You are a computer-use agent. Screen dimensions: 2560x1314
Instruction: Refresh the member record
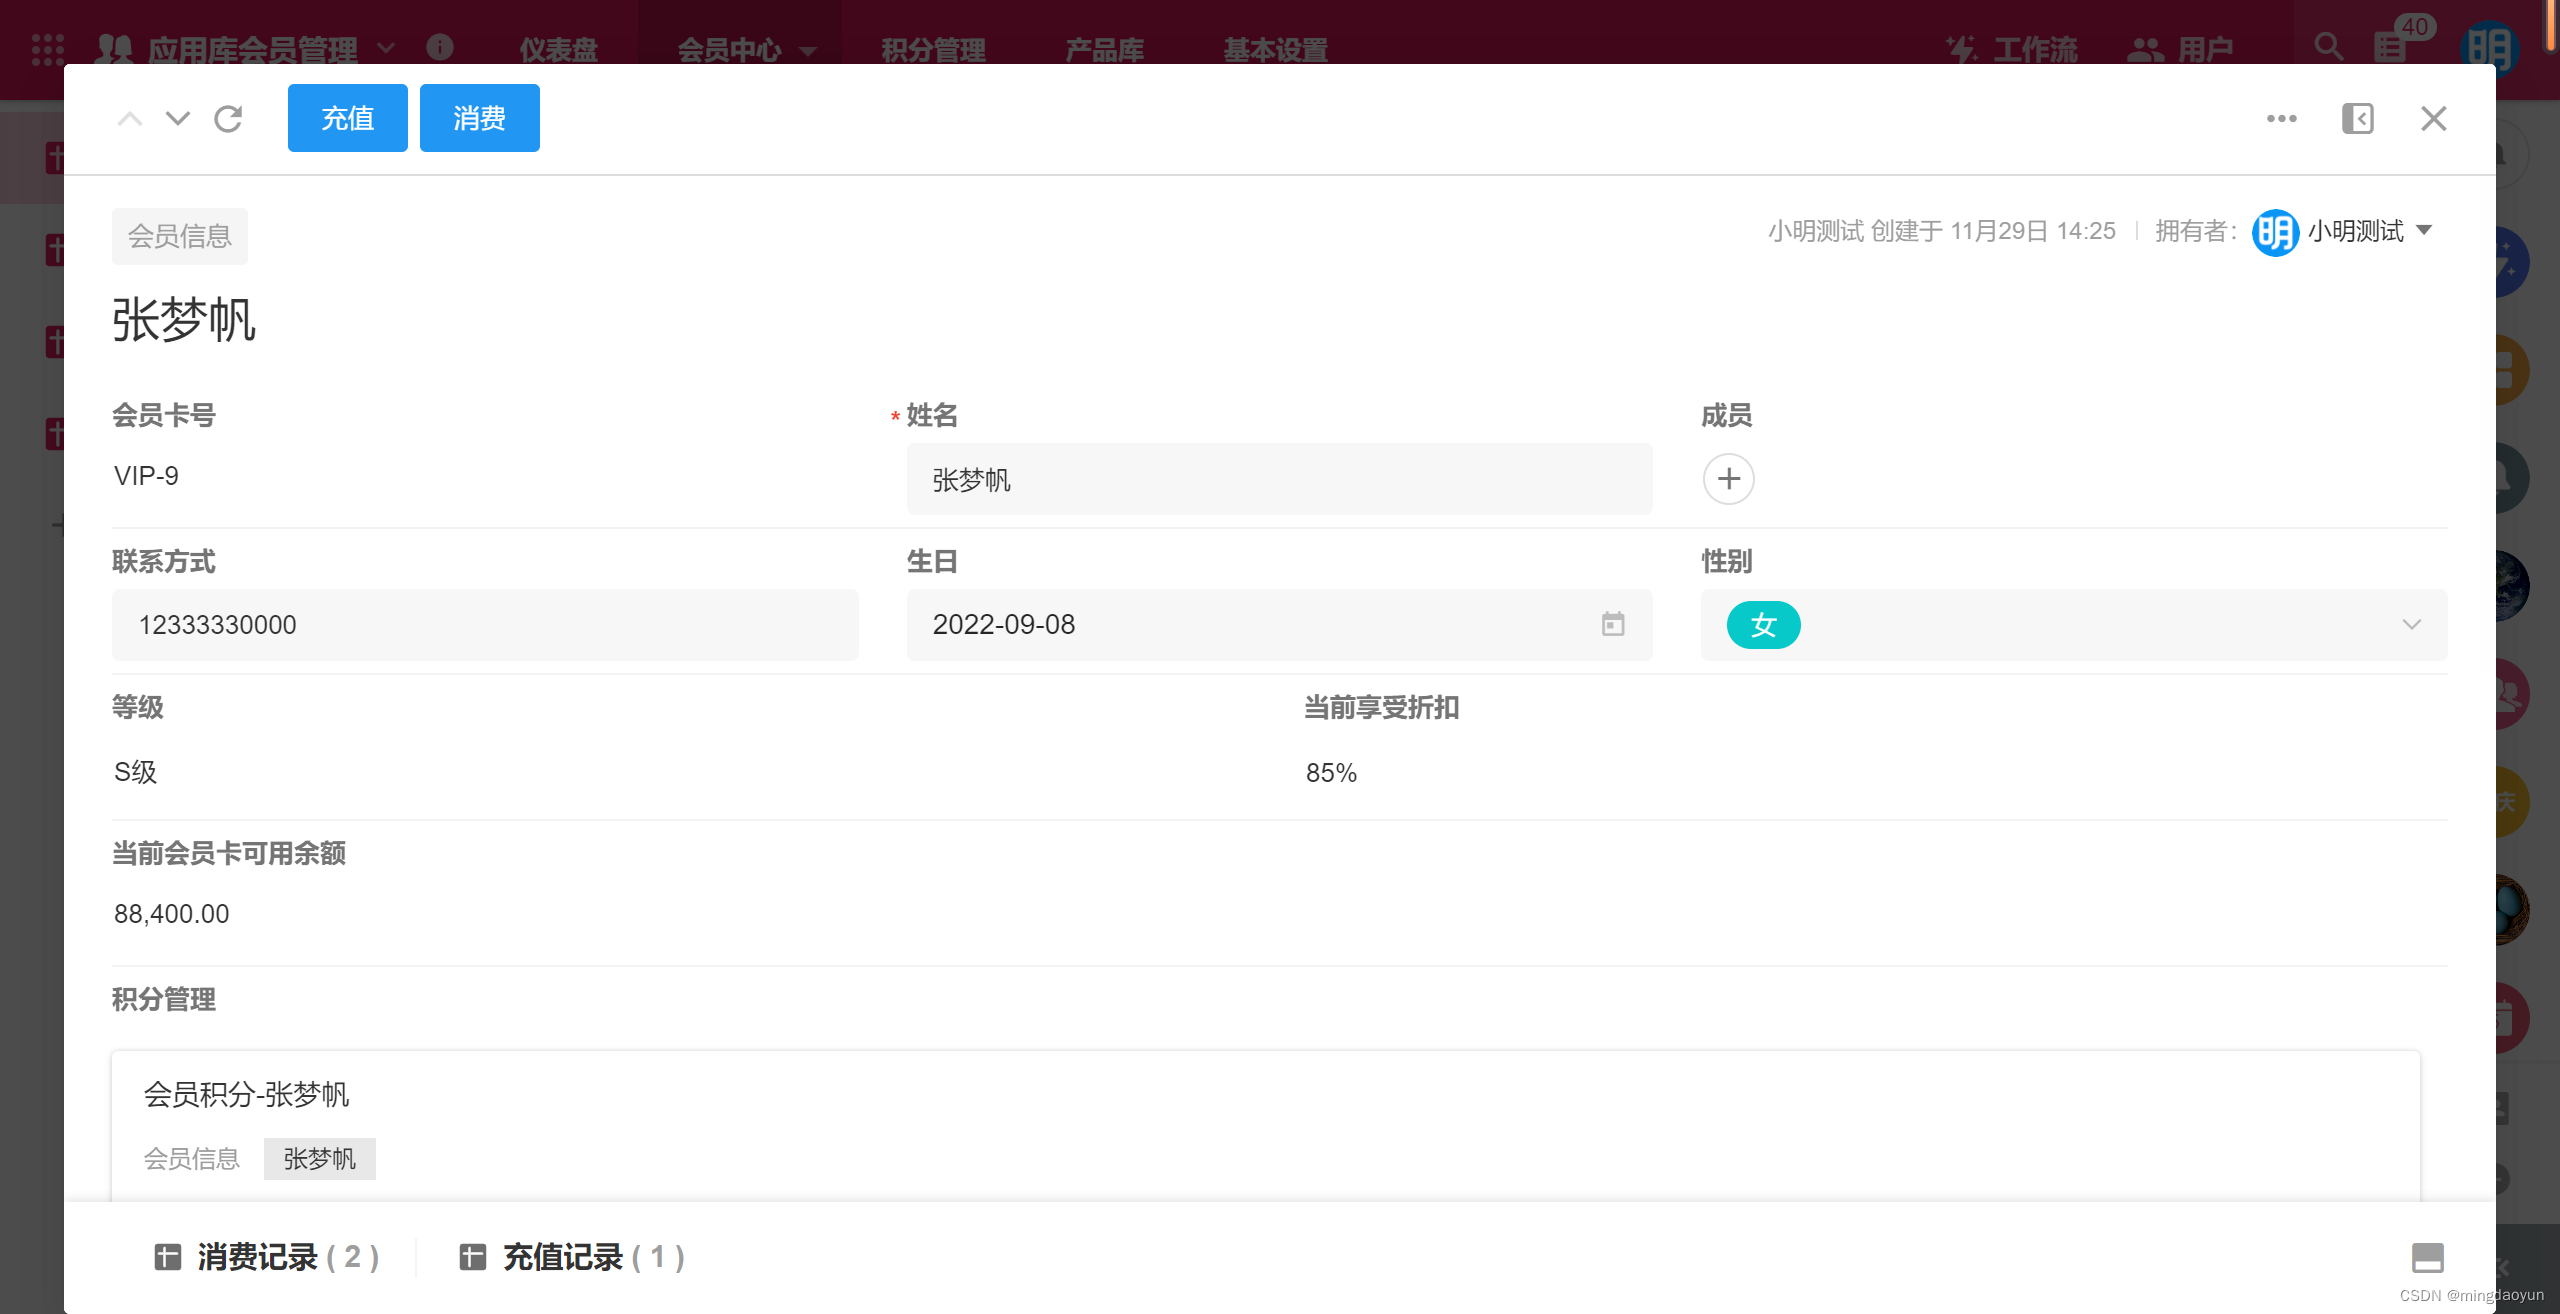(x=228, y=119)
